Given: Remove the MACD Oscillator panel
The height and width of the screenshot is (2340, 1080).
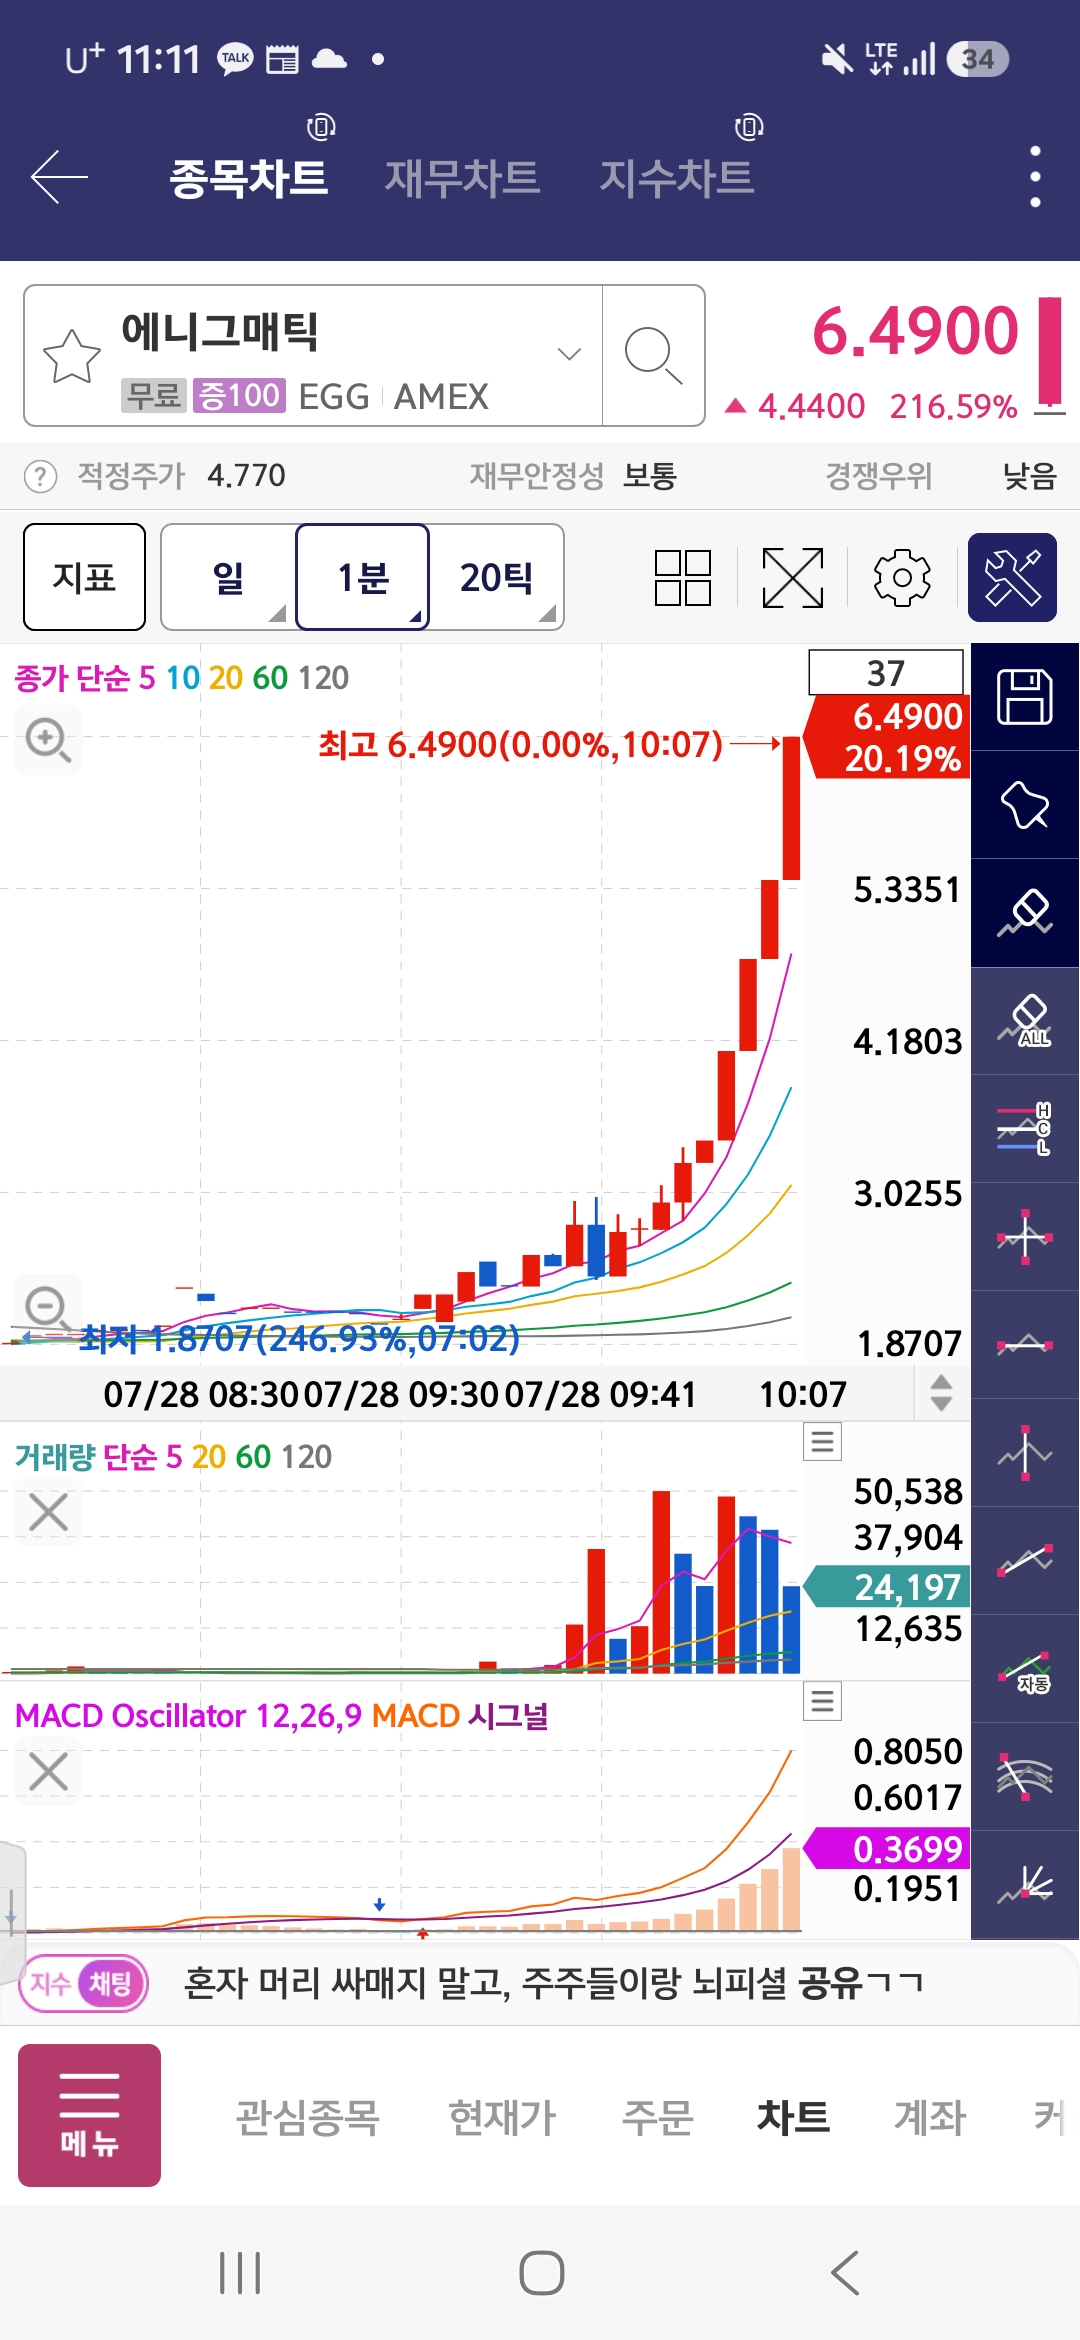Looking at the screenshot, I should [48, 1771].
